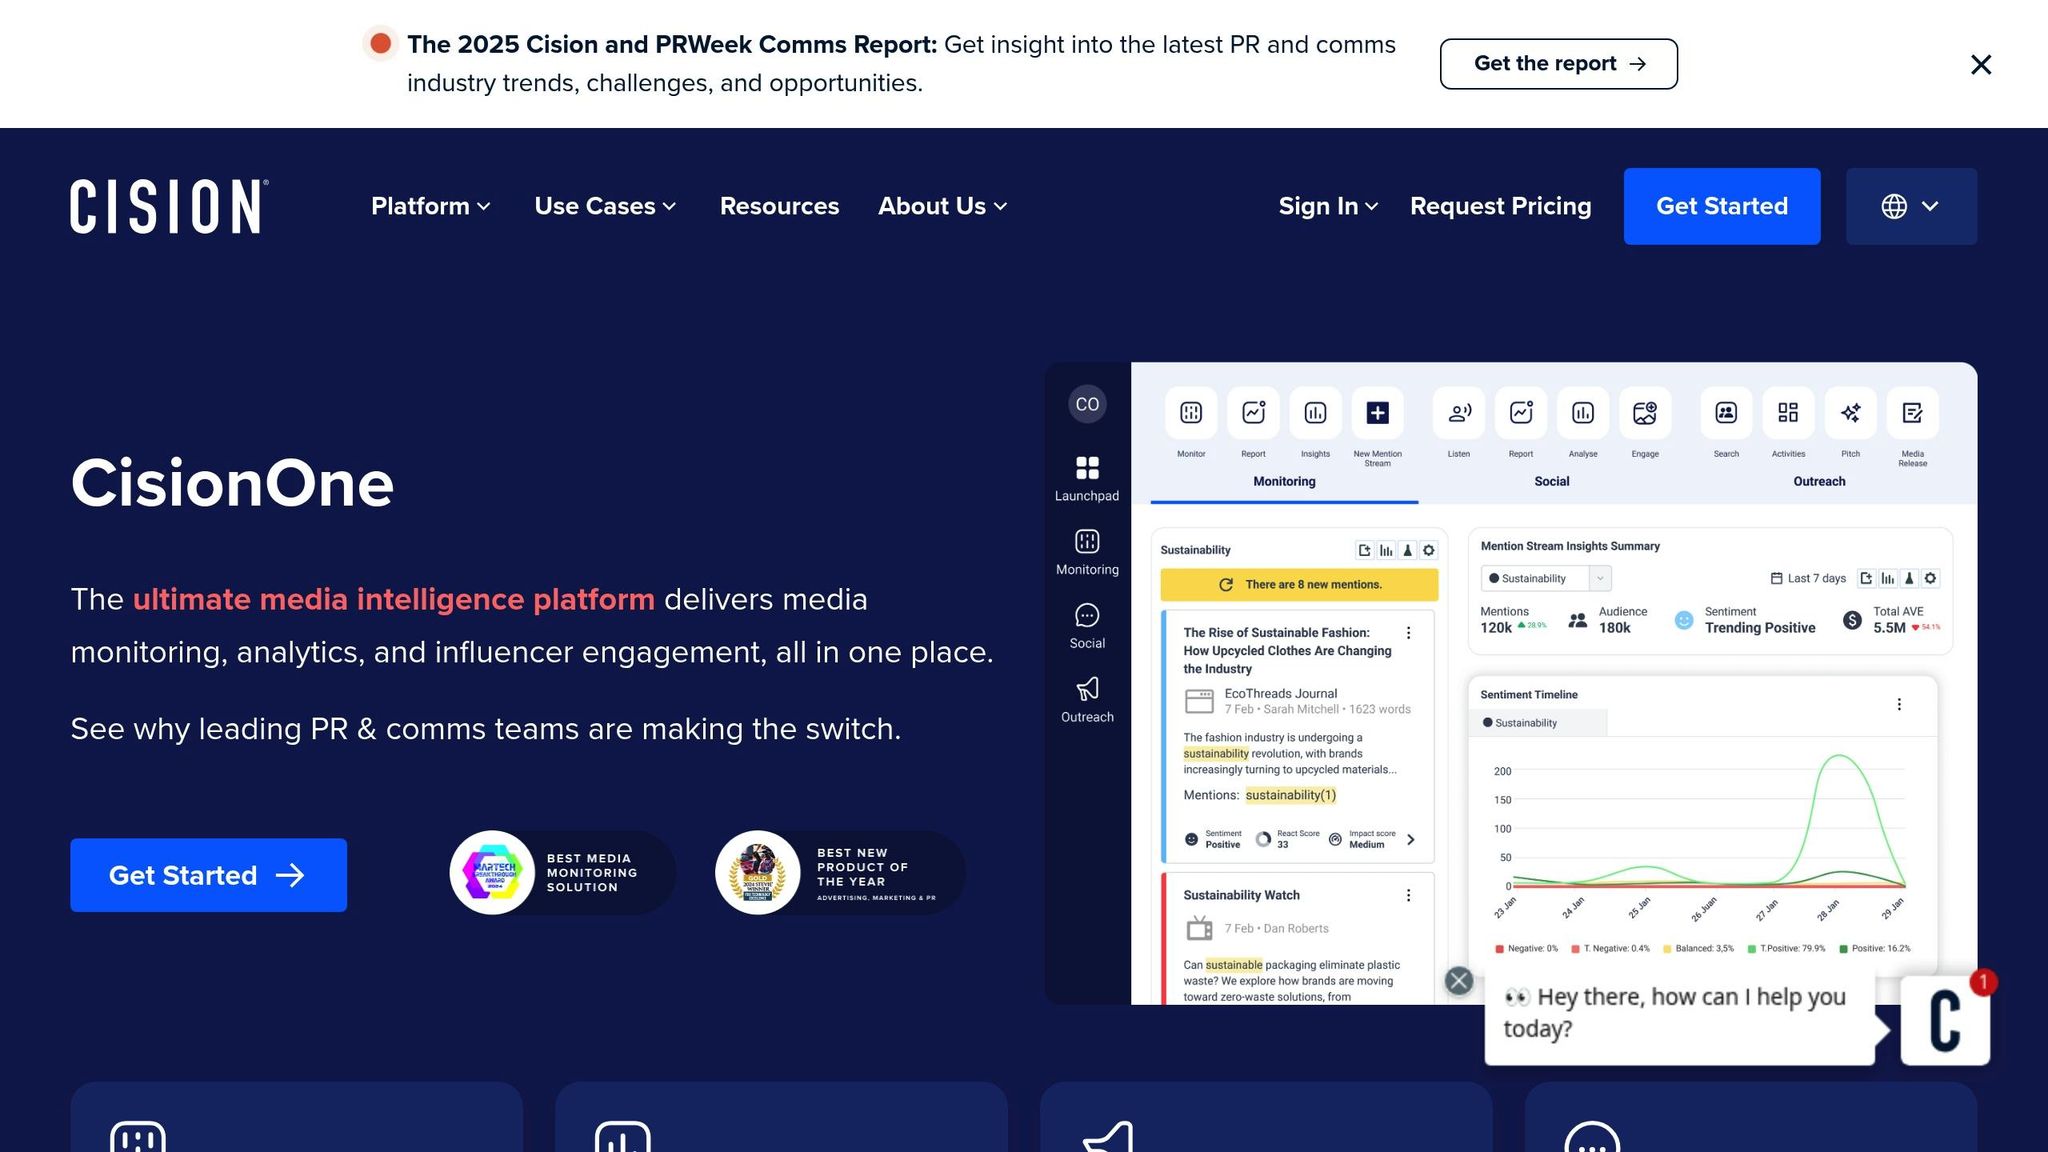Screen dimensions: 2048x1152
Task: Open three-dot menu on Sustainability Watch card
Action: click(1408, 896)
